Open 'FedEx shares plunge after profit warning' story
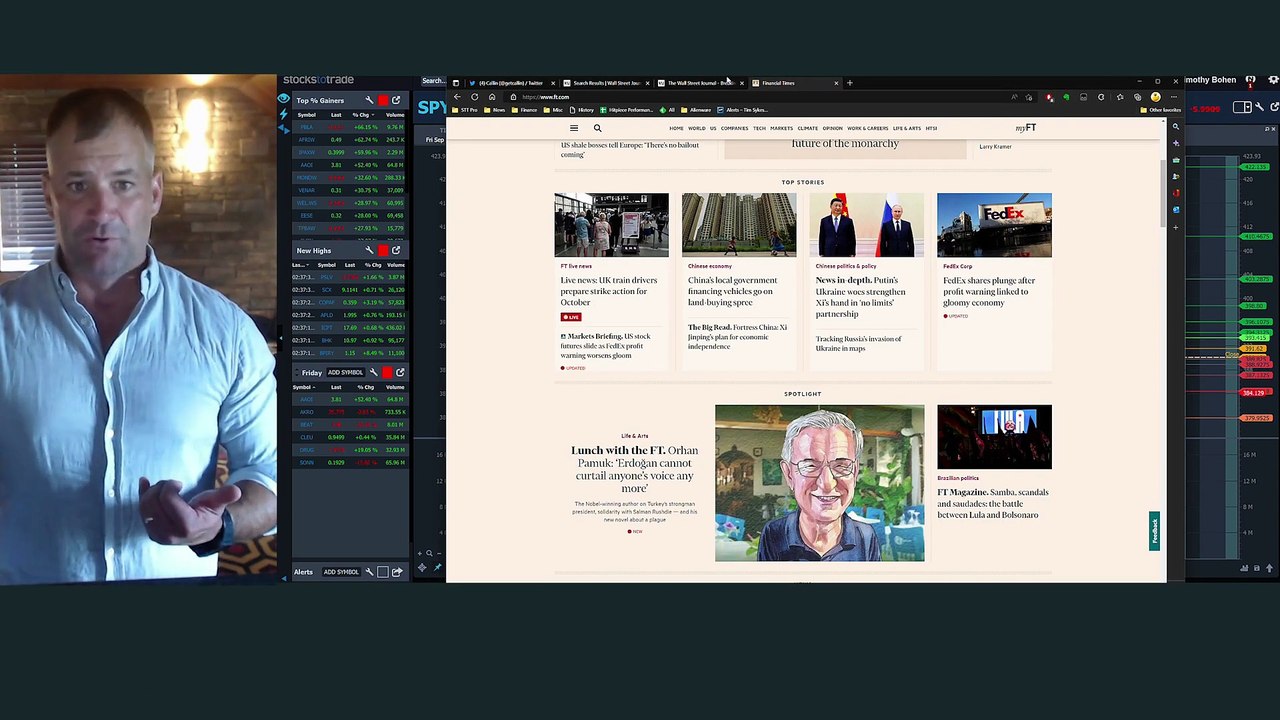 click(990, 291)
